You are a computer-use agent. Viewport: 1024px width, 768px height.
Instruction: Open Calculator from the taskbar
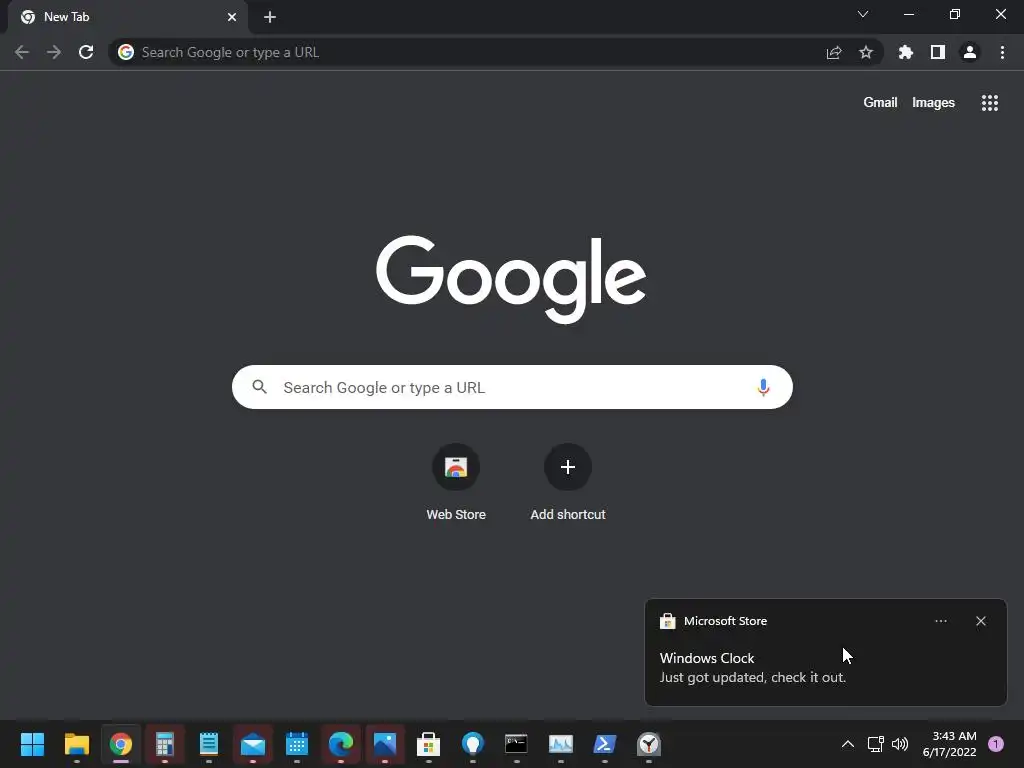165,744
